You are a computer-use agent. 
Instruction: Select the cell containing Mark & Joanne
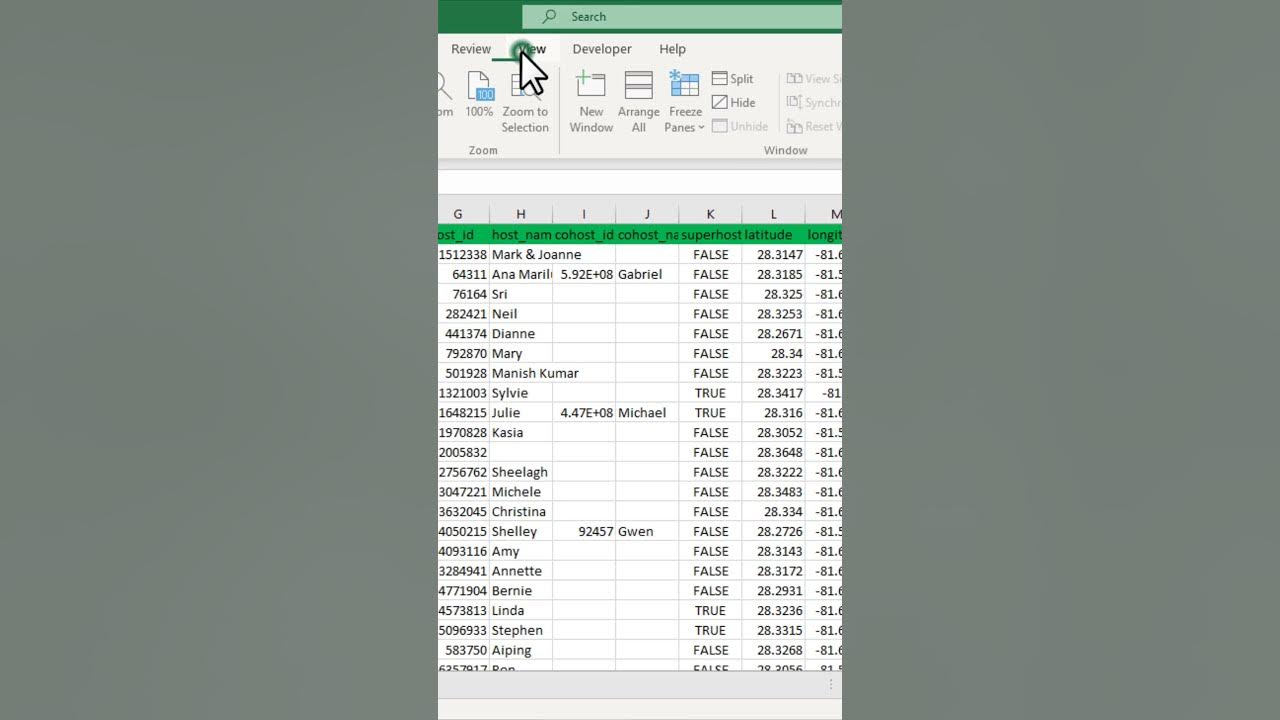coord(520,254)
